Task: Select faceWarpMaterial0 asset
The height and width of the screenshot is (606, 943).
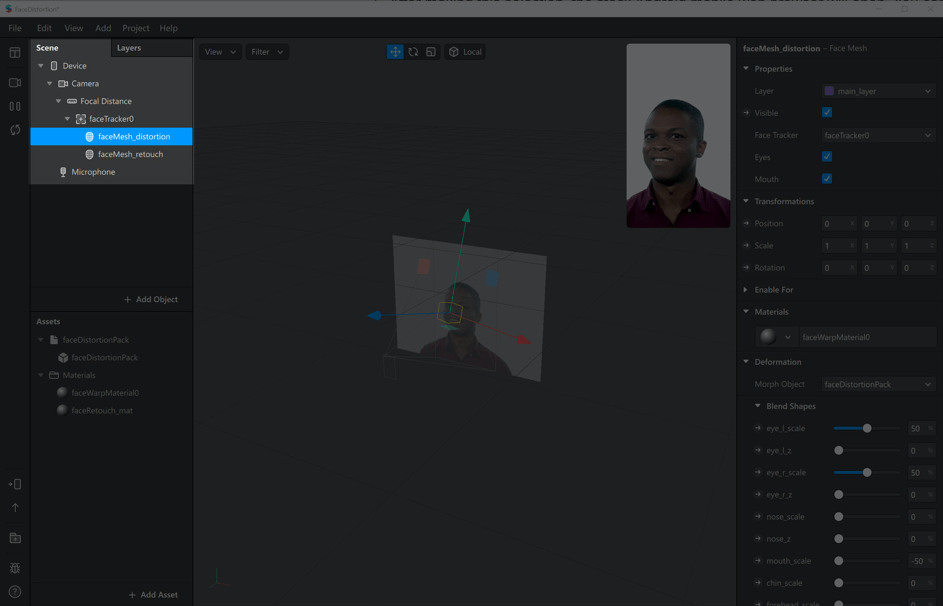Action: [105, 393]
